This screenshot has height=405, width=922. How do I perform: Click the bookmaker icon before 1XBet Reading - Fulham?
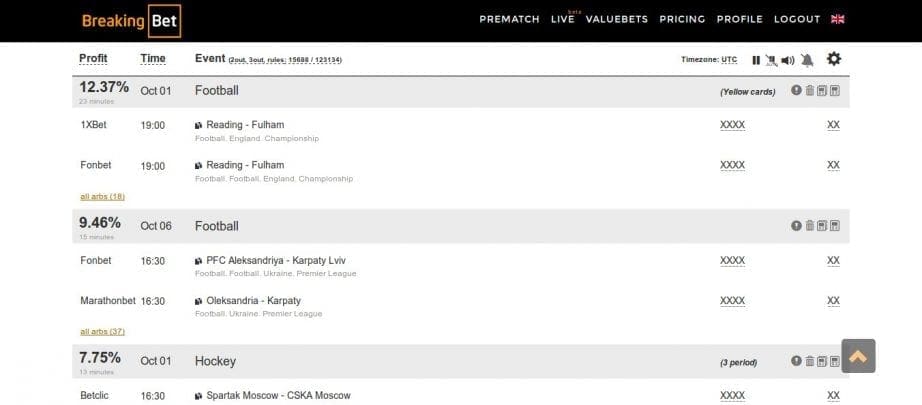[x=199, y=125]
